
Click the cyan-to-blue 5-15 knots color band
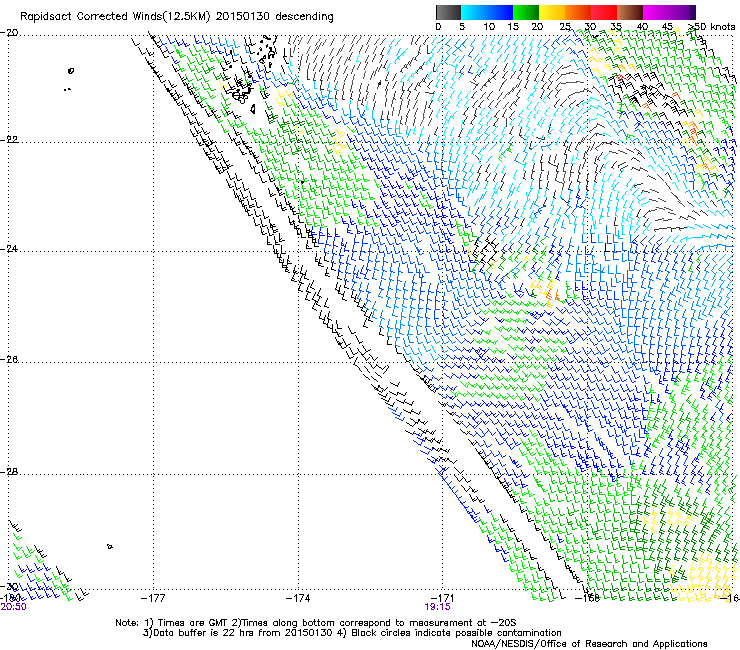(x=487, y=12)
